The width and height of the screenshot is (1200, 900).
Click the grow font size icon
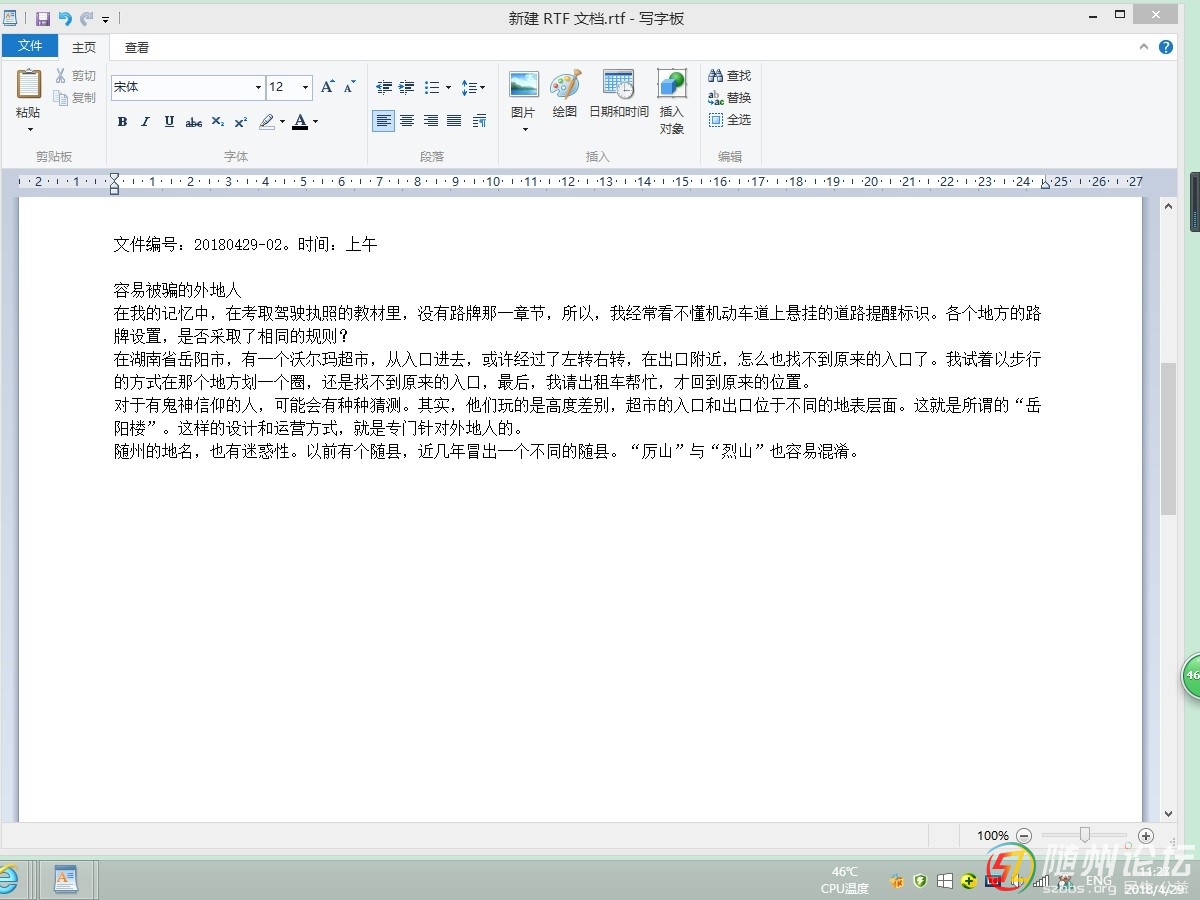tap(327, 88)
